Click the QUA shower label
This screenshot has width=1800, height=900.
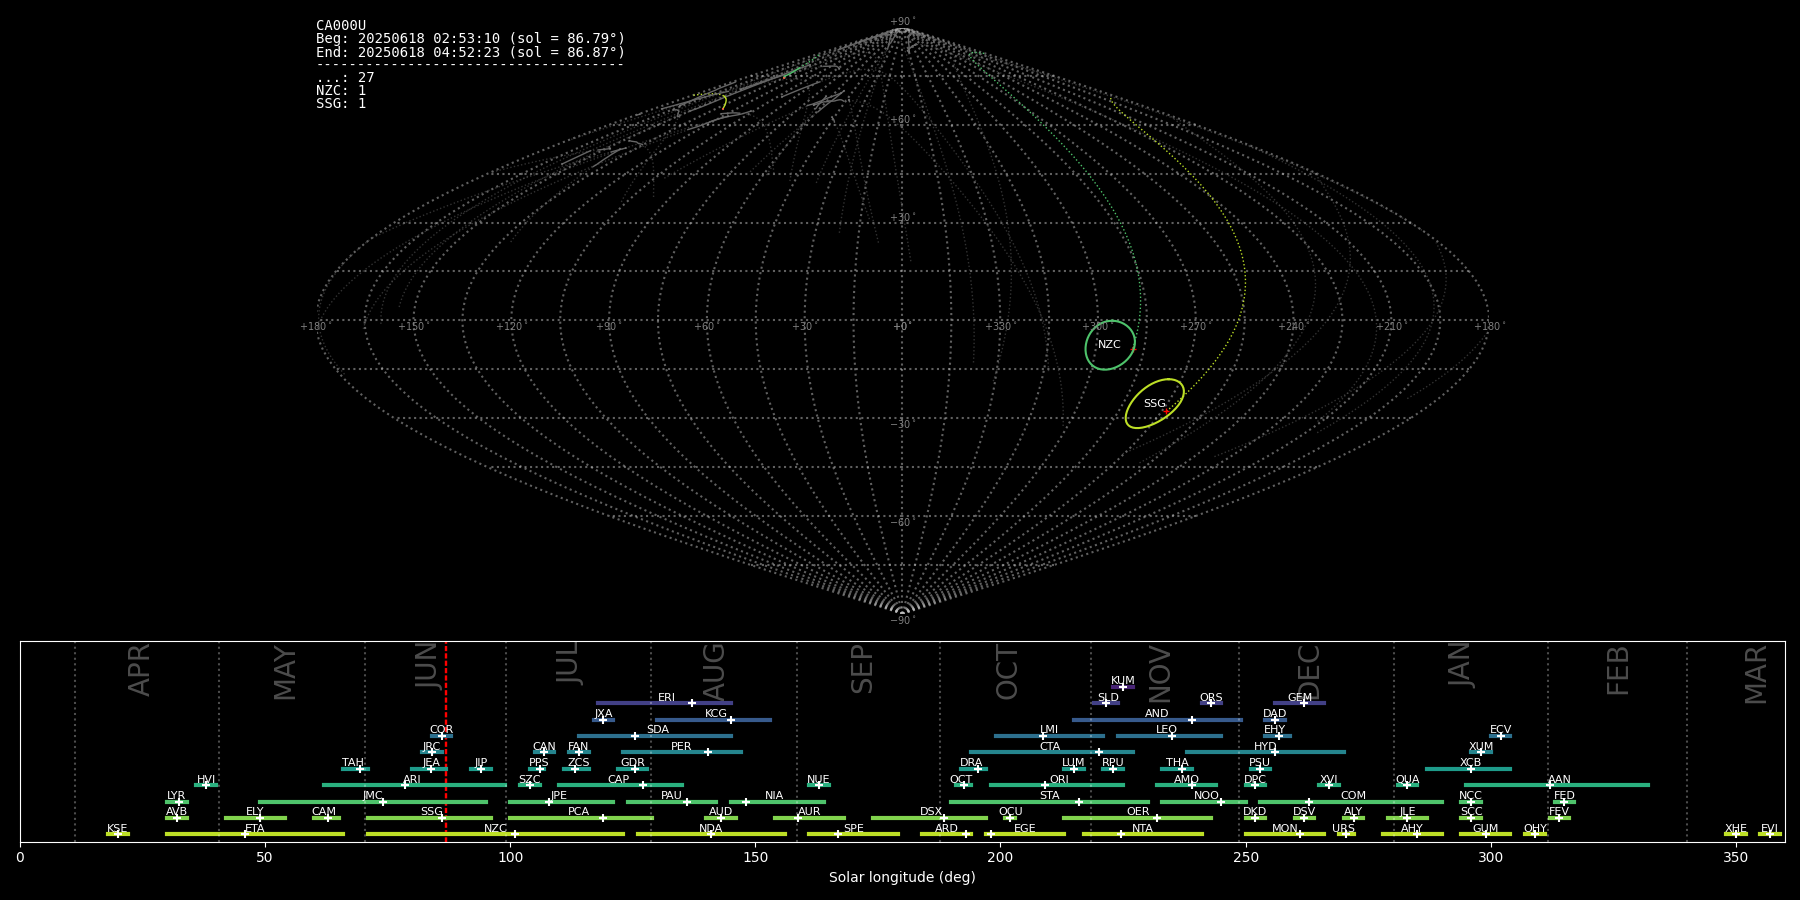(1407, 780)
